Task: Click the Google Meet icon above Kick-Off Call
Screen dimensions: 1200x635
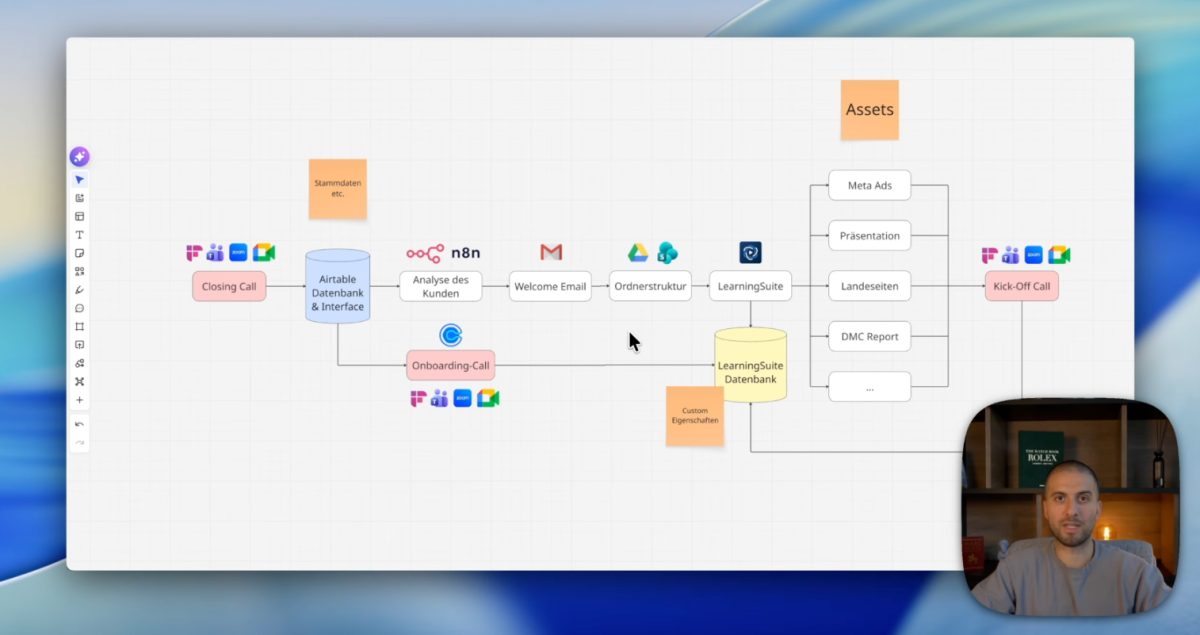Action: pyautogui.click(x=1059, y=255)
